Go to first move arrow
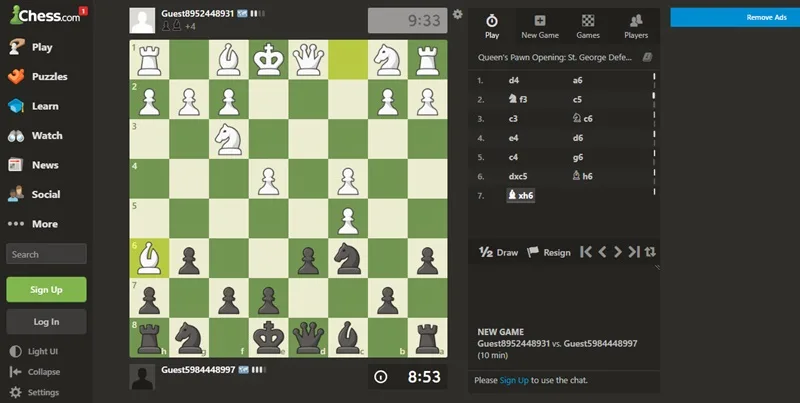The height and width of the screenshot is (403, 800). (586, 252)
